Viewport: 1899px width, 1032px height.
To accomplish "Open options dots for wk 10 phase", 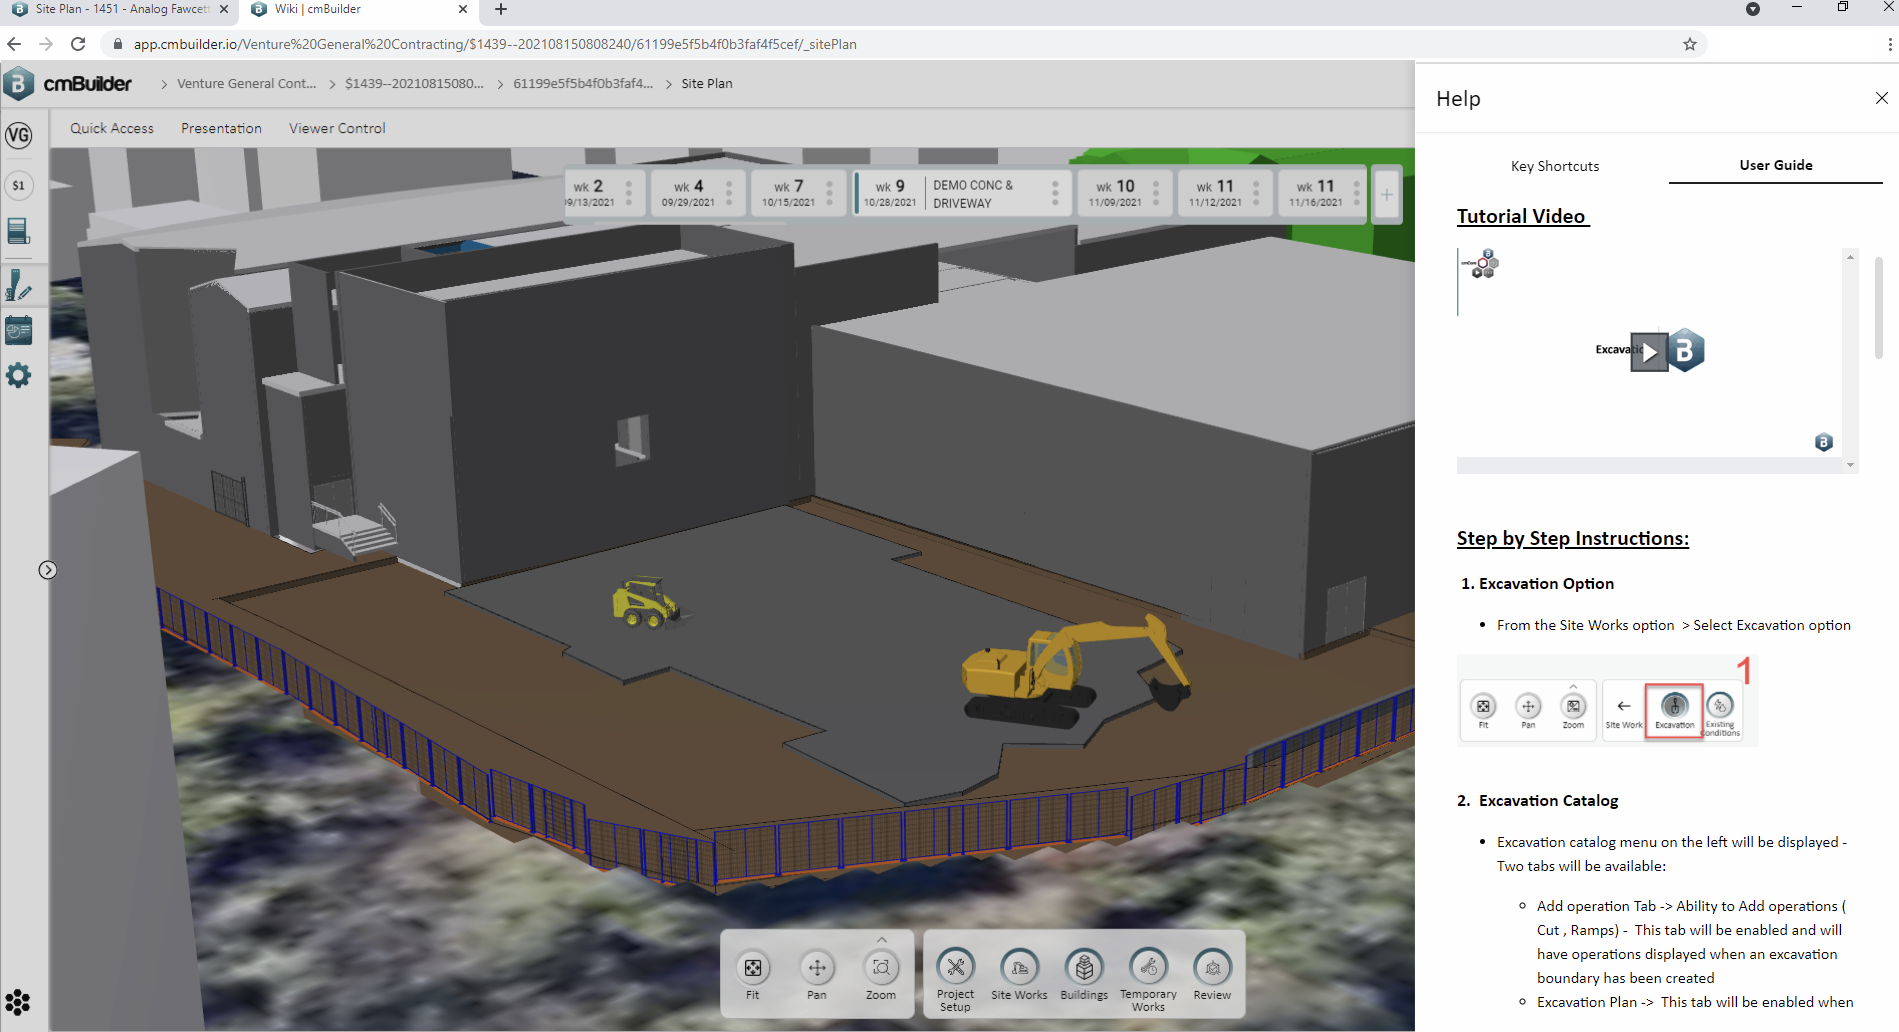I will pyautogui.click(x=1156, y=193).
